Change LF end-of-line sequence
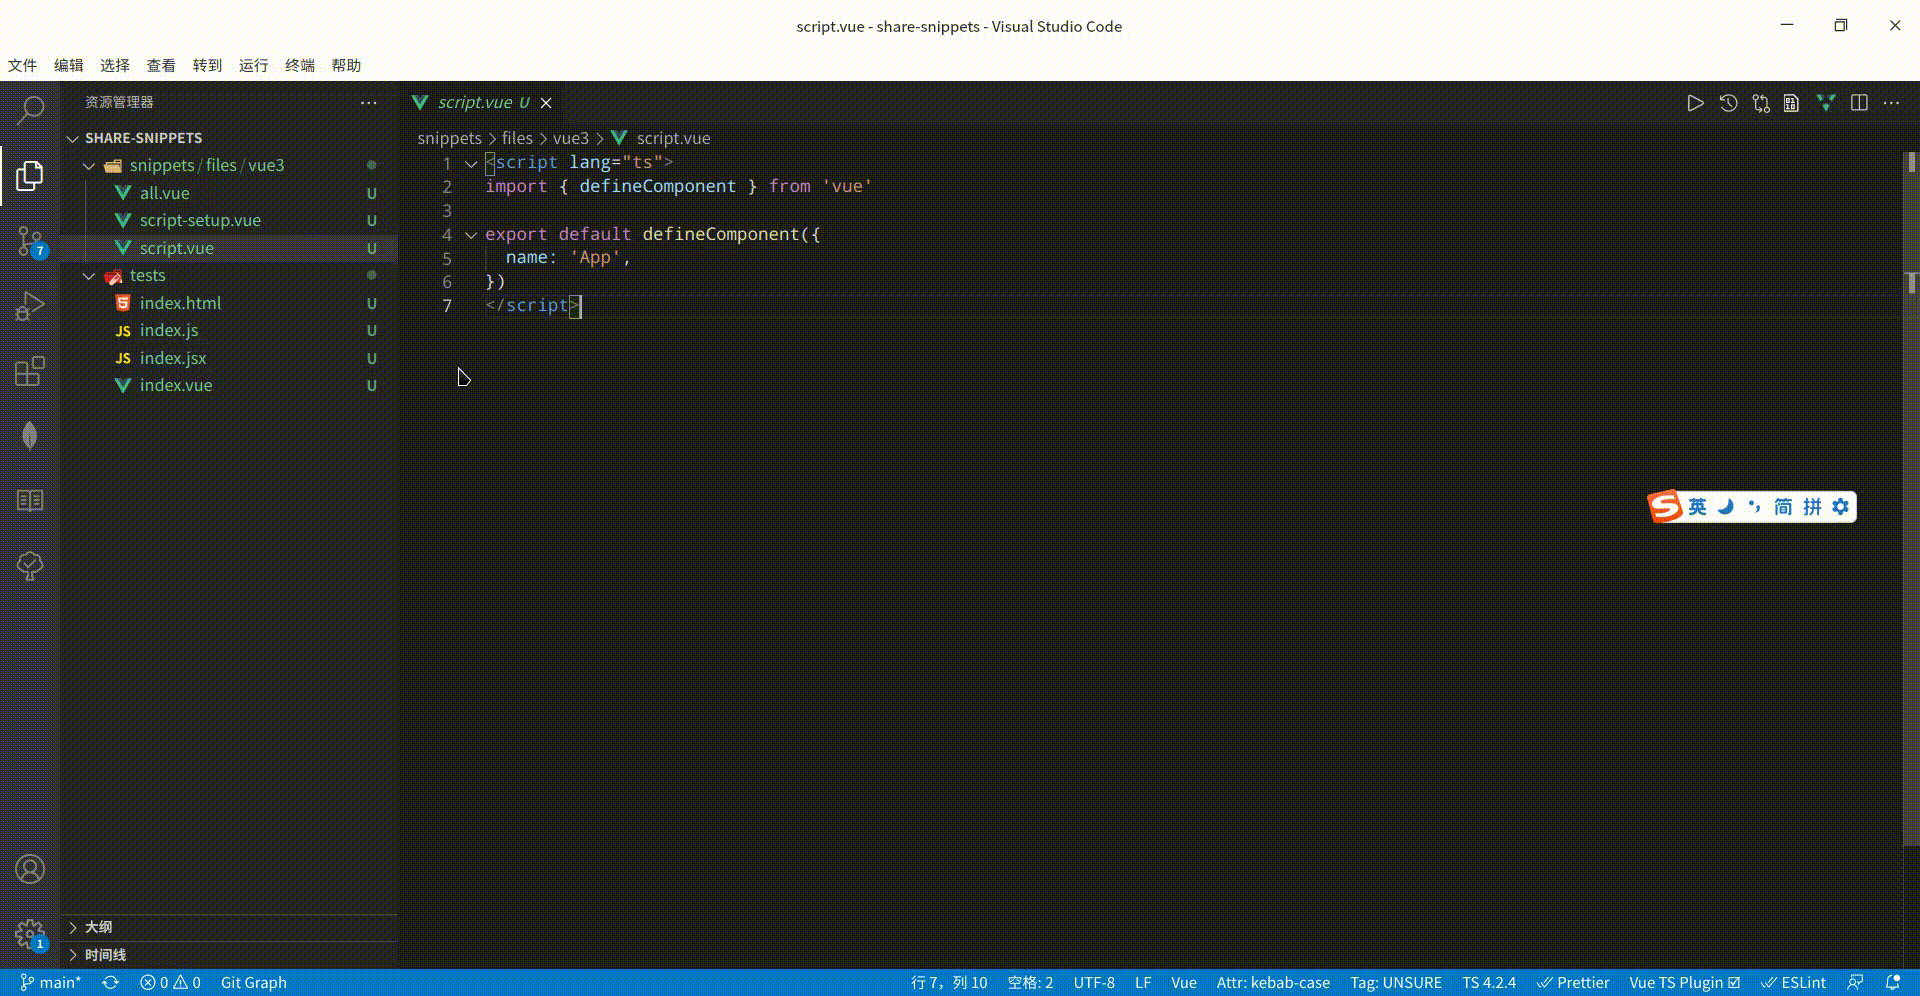The width and height of the screenshot is (1920, 996). click(x=1143, y=982)
